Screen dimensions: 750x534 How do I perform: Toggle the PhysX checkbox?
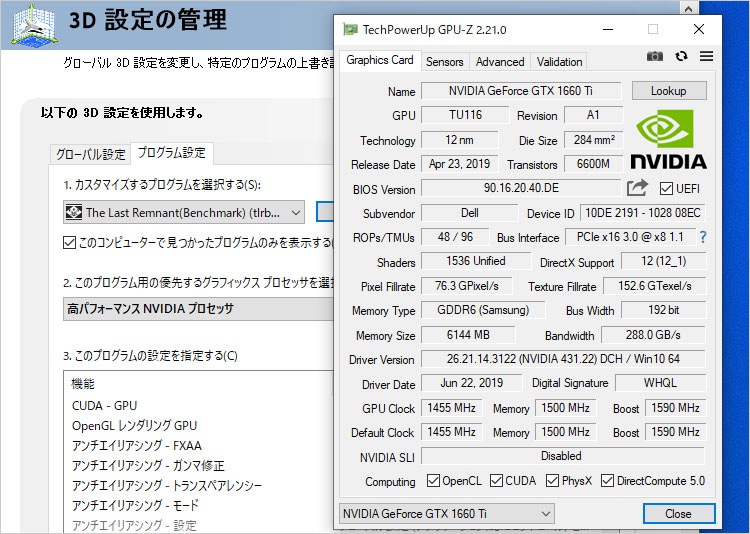(552, 480)
